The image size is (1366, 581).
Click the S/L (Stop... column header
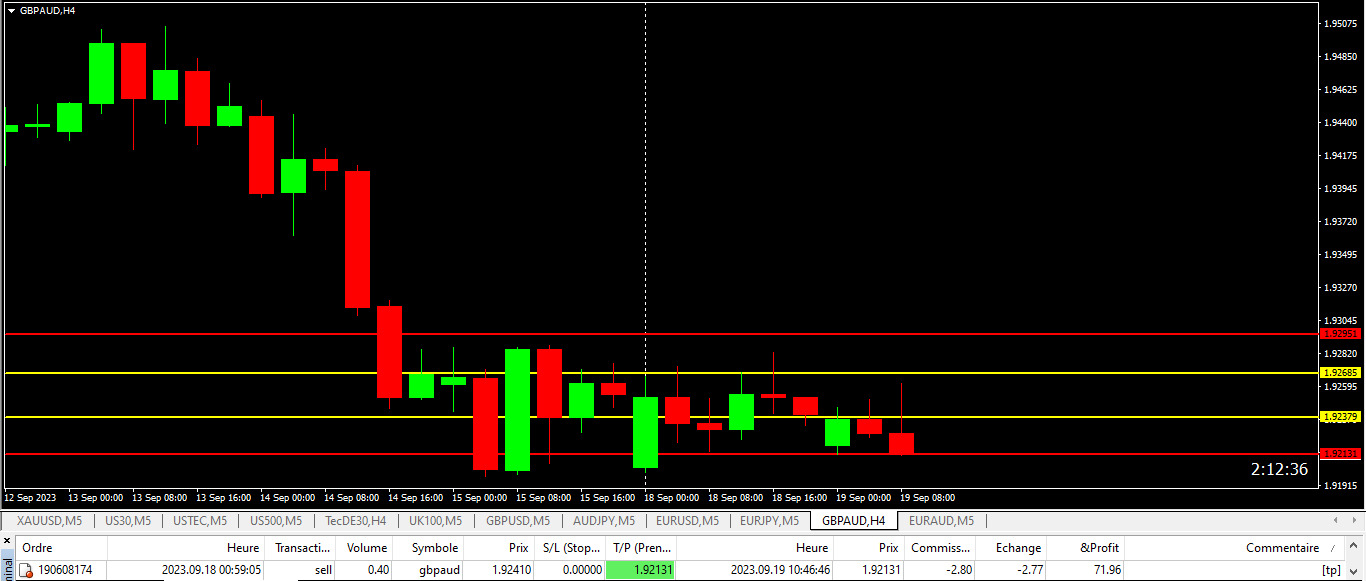click(569, 547)
